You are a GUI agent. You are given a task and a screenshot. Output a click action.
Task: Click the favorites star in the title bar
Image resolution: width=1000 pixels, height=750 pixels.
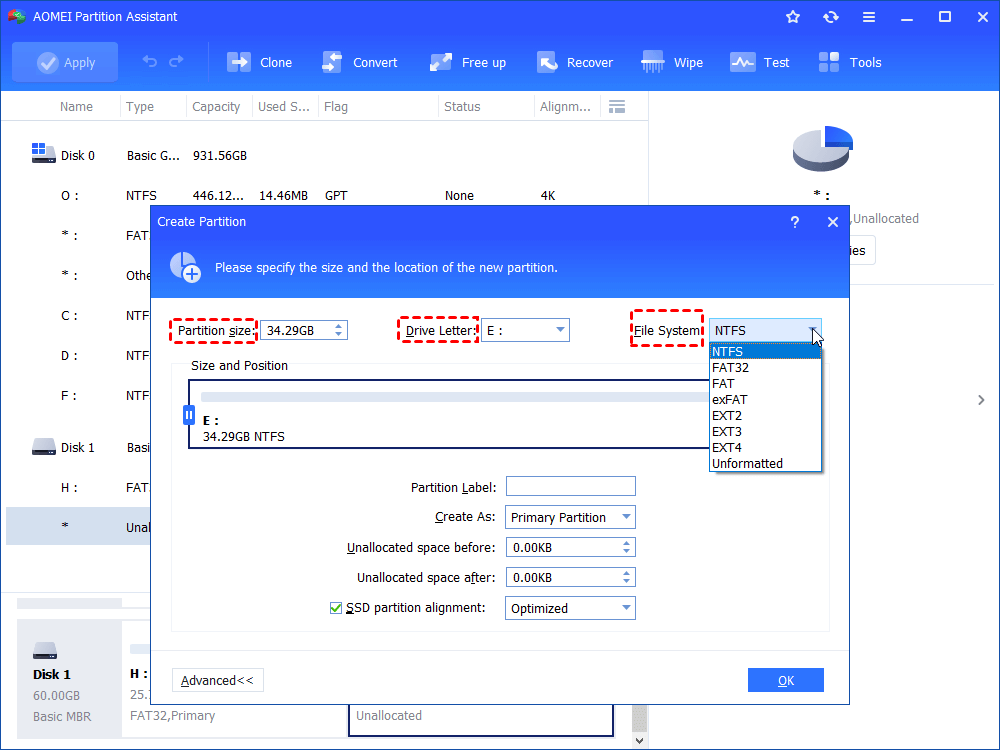[x=792, y=16]
